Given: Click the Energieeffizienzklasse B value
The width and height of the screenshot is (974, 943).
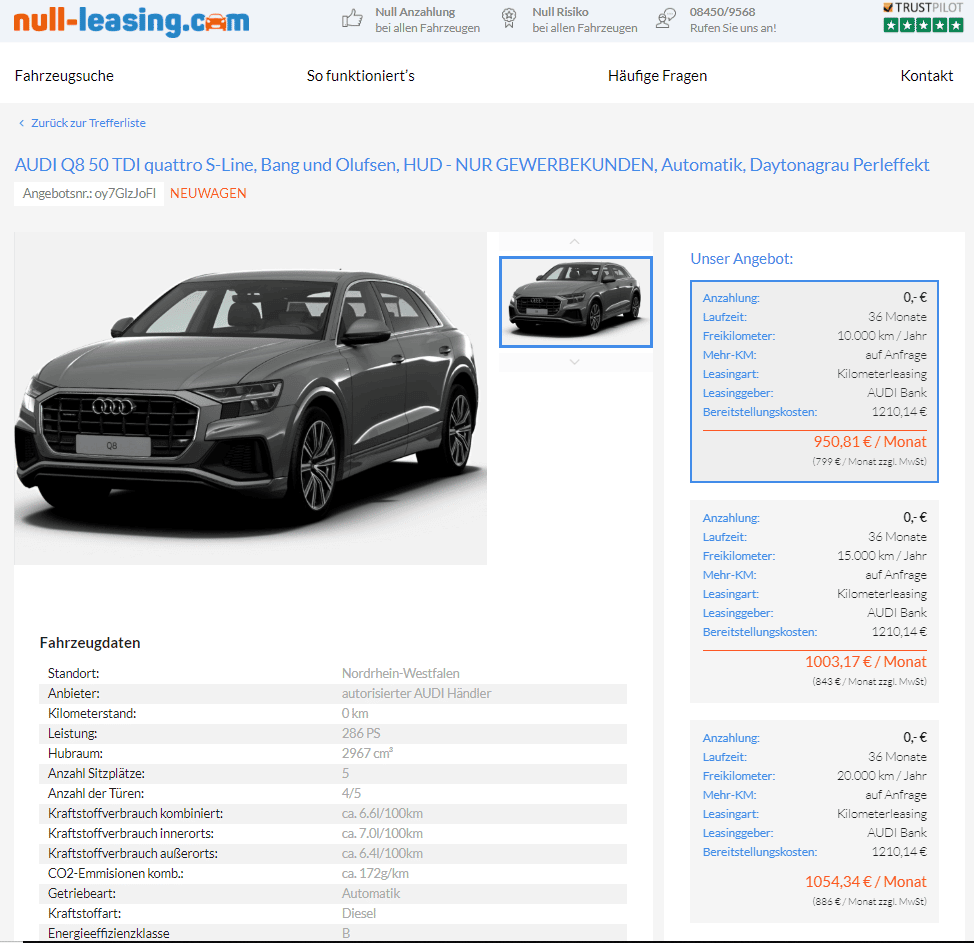Looking at the screenshot, I should pos(346,933).
